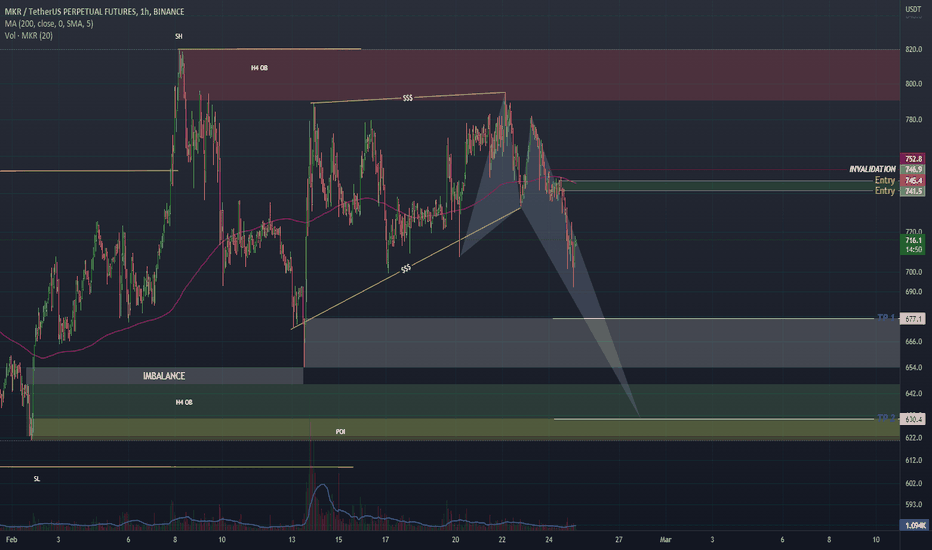The height and width of the screenshot is (550, 932).
Task: Click the 654.0 price axis label
Action: coord(914,367)
